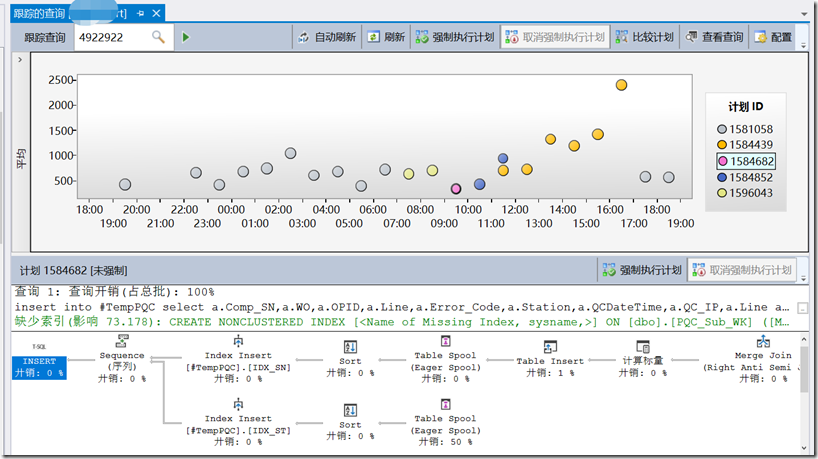Screen dimensions: 818x459
Task: Click the last gray point near 18:30
Action: pos(669,177)
